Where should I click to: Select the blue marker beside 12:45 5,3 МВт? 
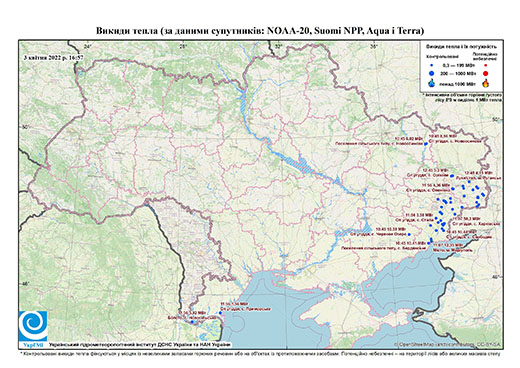pos(452,176)
